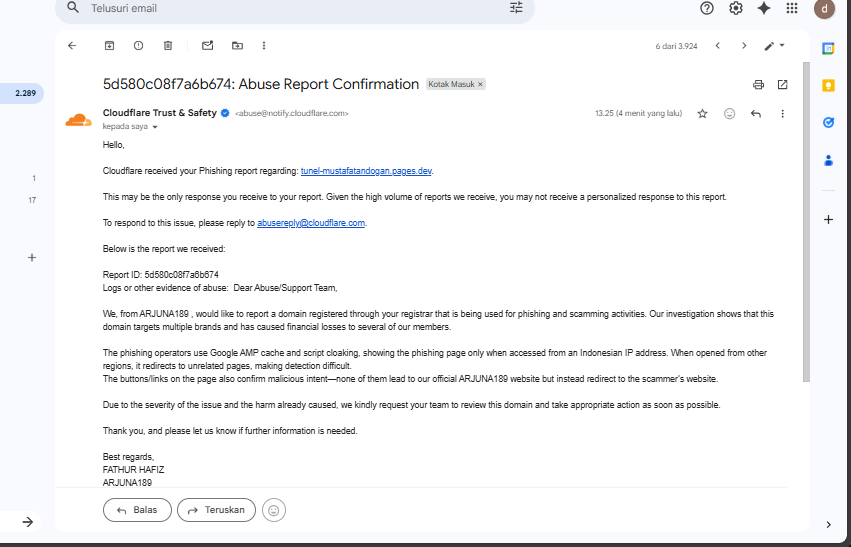Click the timestamp 13.25 (4 menit yang lalu)
This screenshot has width=851, height=547.
638,113
